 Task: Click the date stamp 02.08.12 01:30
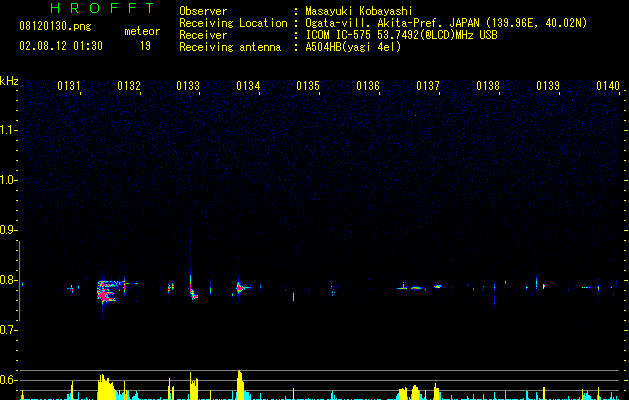pos(61,46)
